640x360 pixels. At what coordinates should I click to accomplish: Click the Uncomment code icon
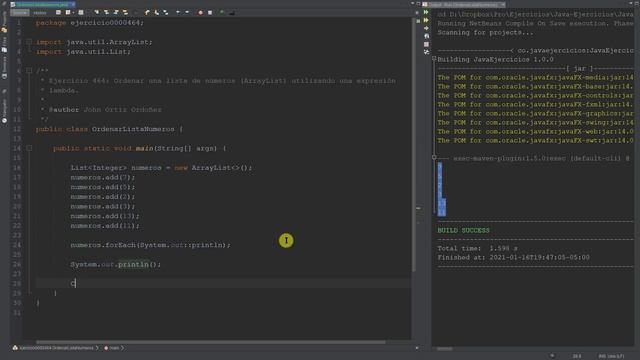pos(232,13)
